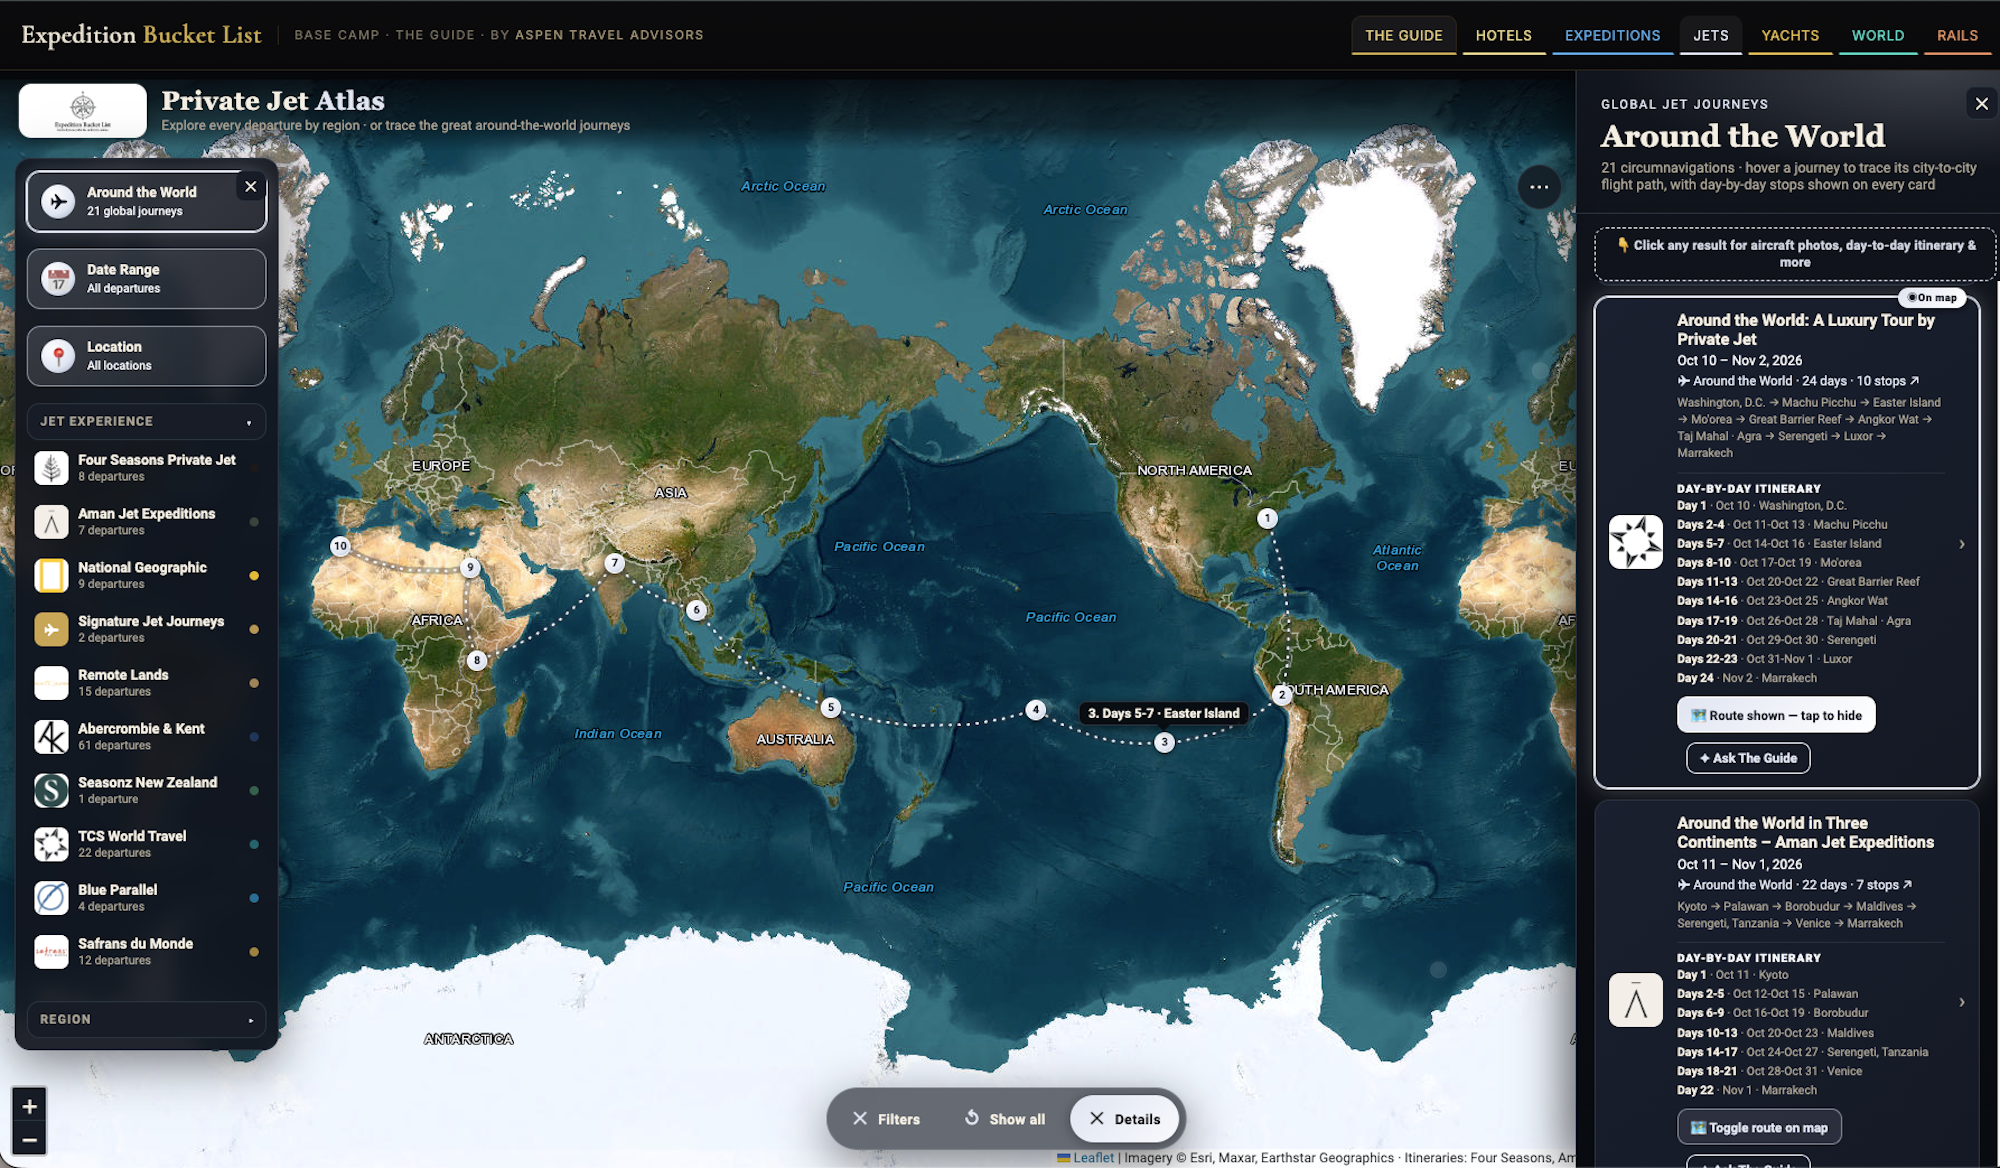Open the Leaflet attribution link
The width and height of the screenshot is (2000, 1168).
(x=1093, y=1158)
